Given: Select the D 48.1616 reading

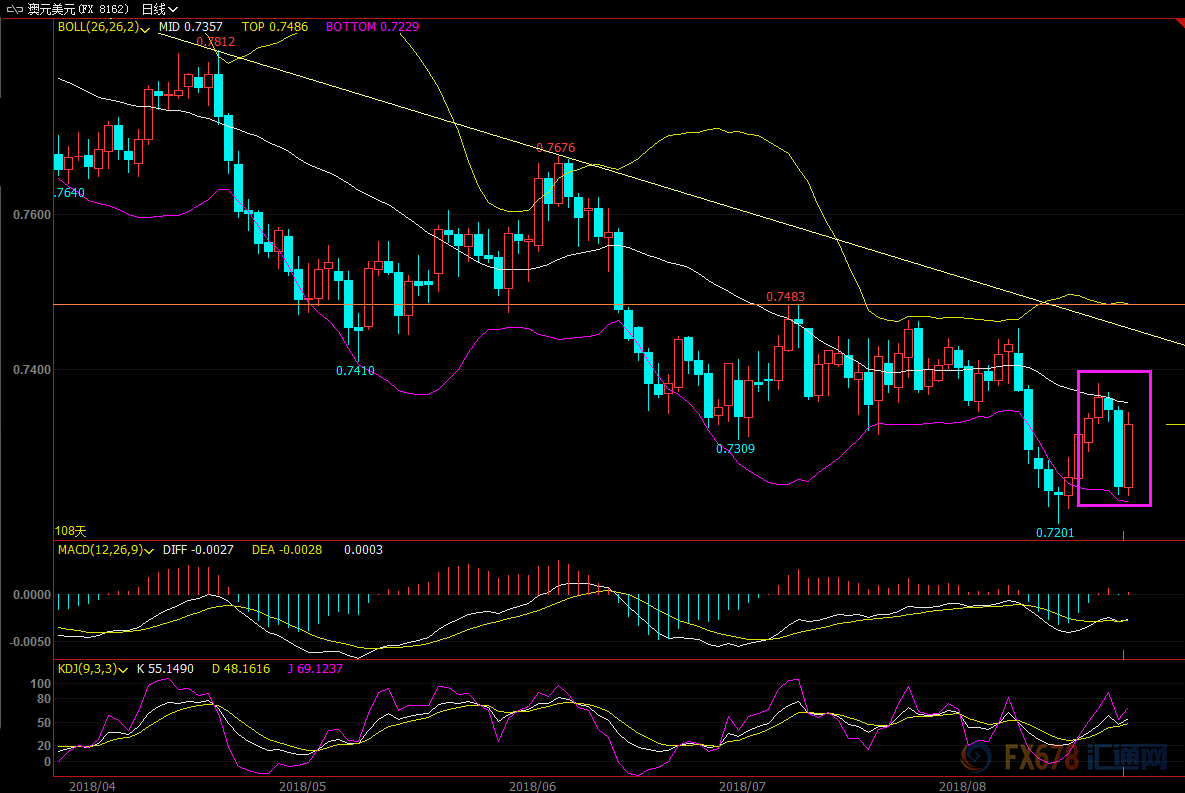Looking at the screenshot, I should click(240, 669).
